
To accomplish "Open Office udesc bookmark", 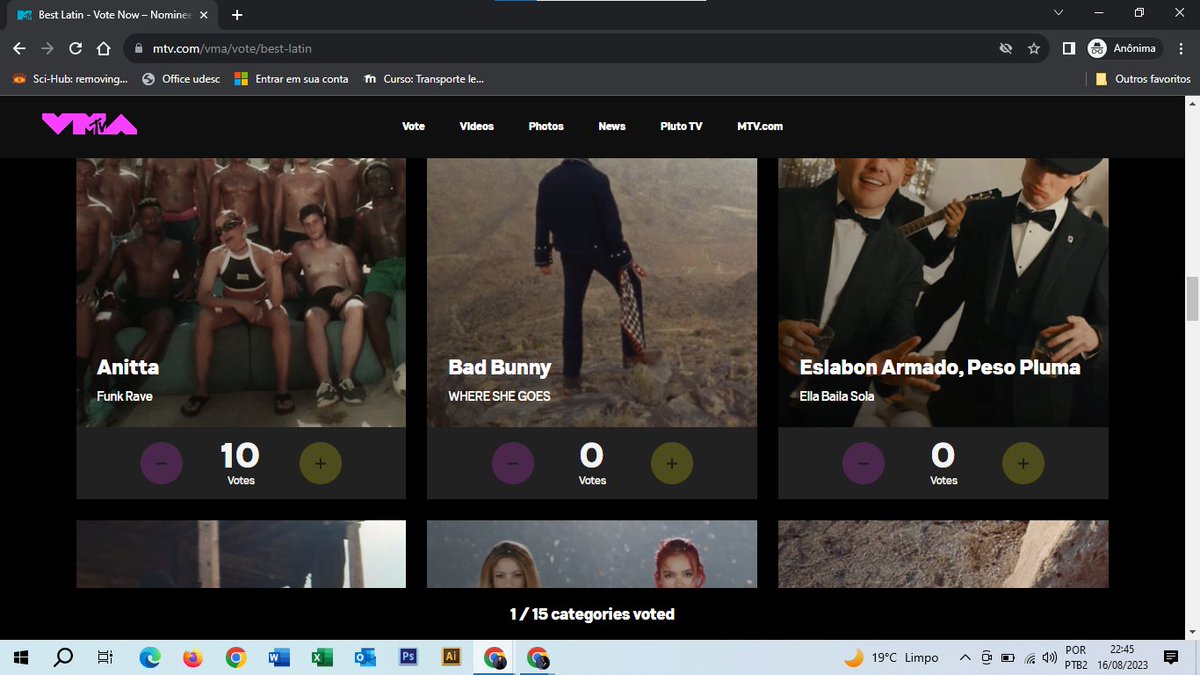I will click(x=181, y=79).
